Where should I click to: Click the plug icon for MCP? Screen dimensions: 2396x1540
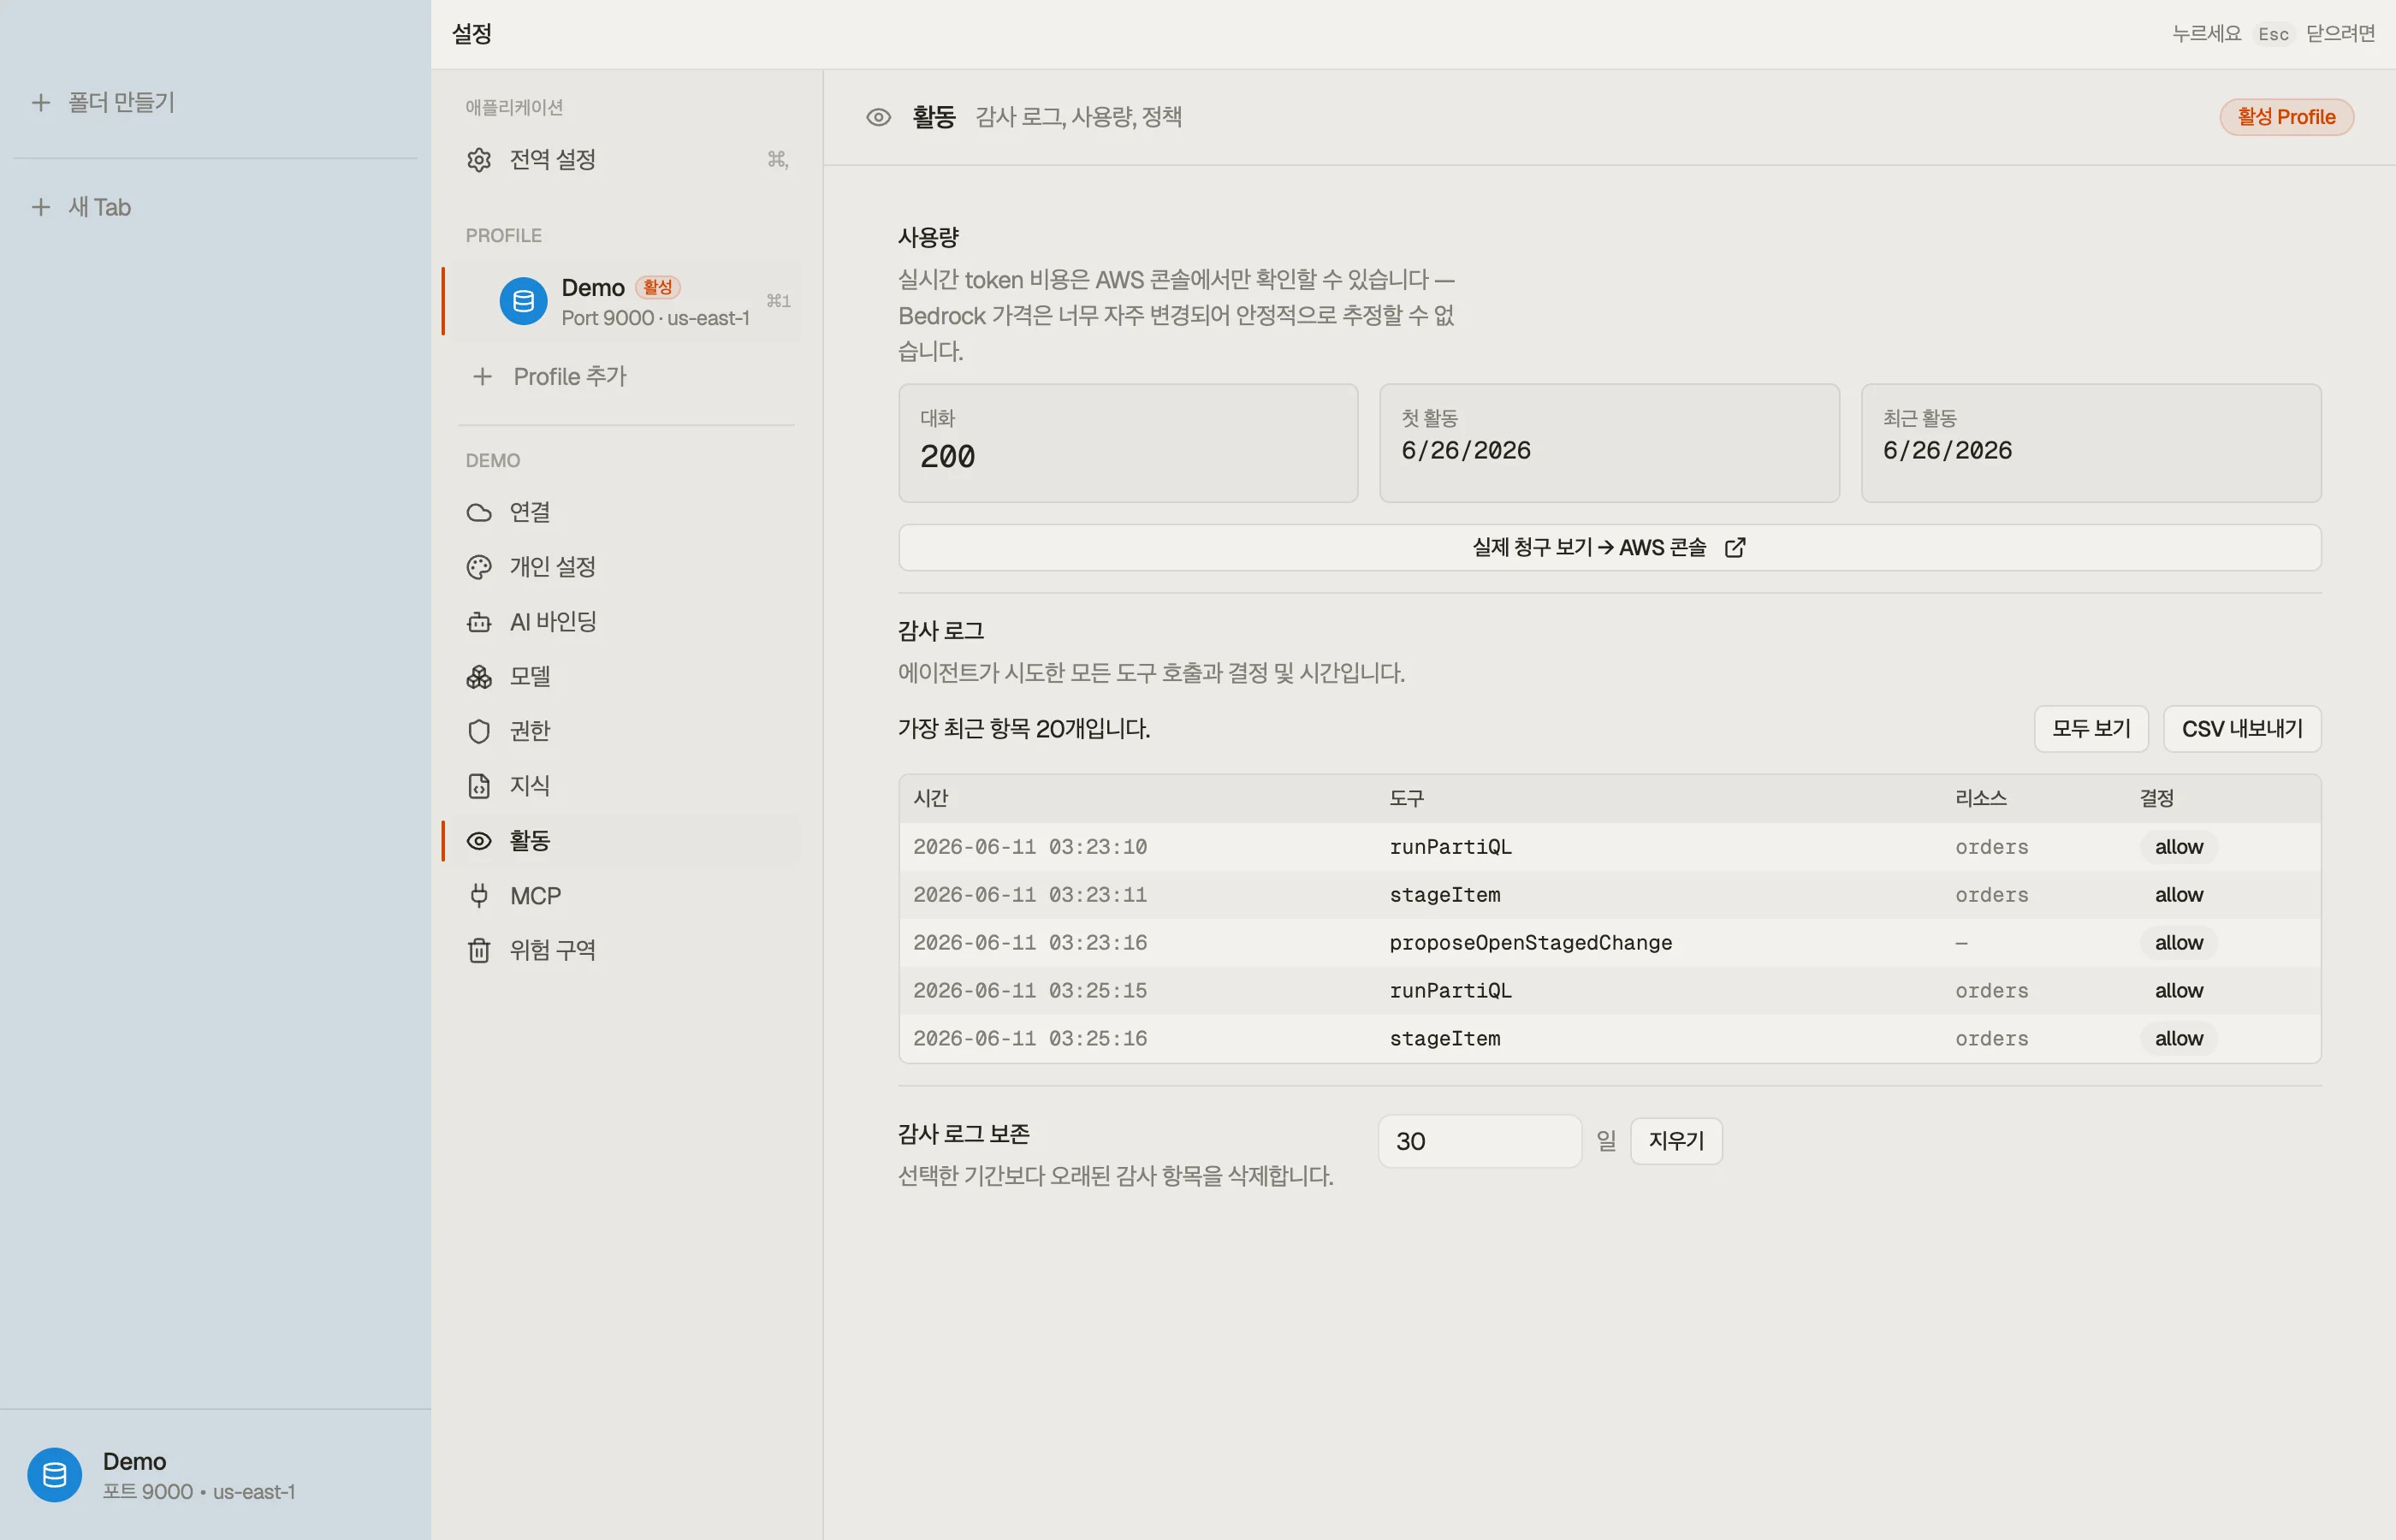479,895
